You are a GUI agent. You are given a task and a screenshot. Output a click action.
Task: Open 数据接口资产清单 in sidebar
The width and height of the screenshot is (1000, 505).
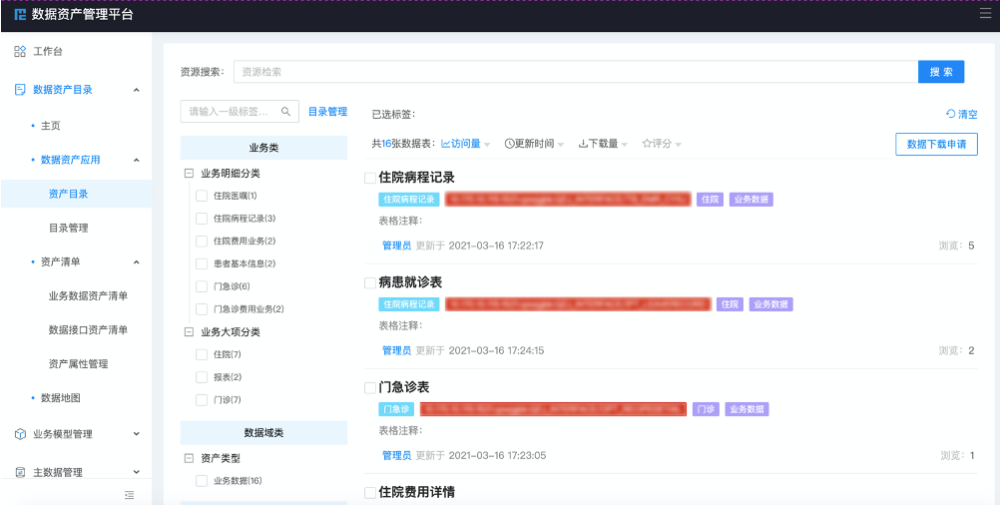point(88,330)
